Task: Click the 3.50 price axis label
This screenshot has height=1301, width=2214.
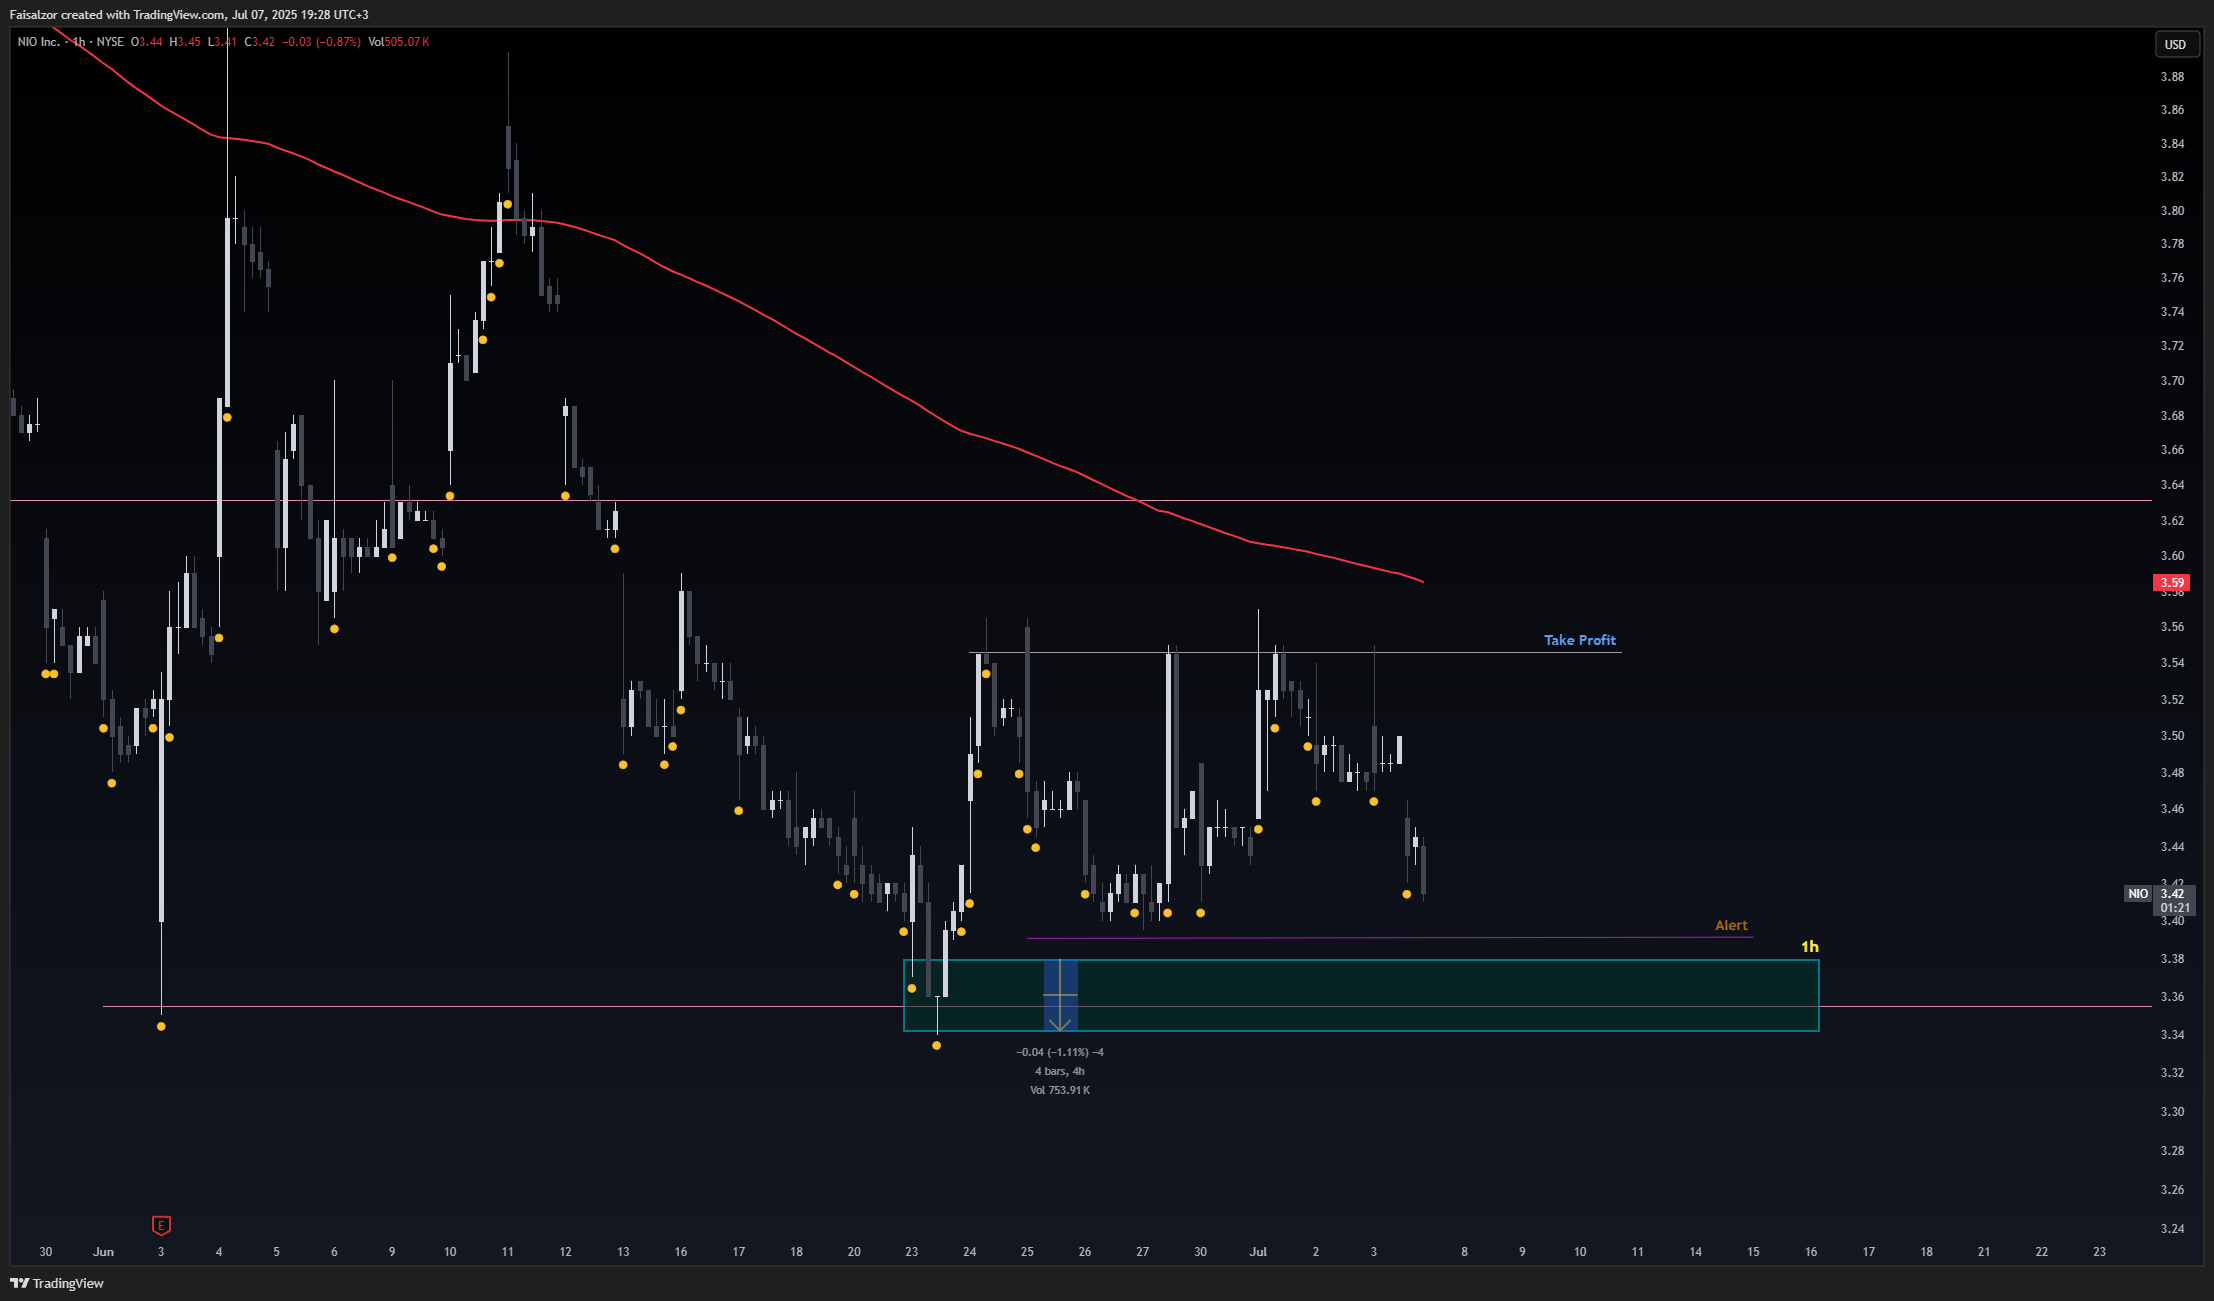Action: pyautogui.click(x=2172, y=735)
